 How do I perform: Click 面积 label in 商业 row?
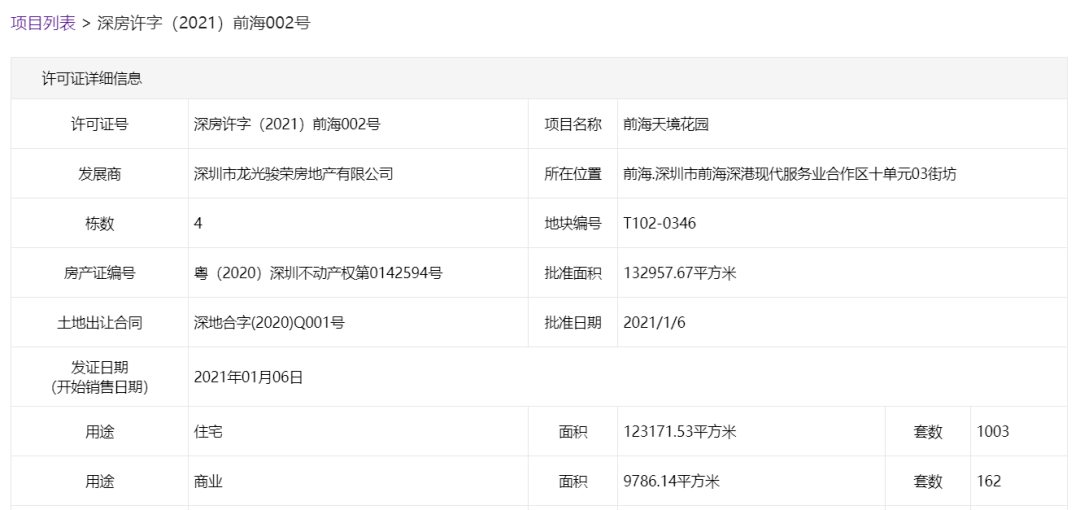tap(572, 481)
